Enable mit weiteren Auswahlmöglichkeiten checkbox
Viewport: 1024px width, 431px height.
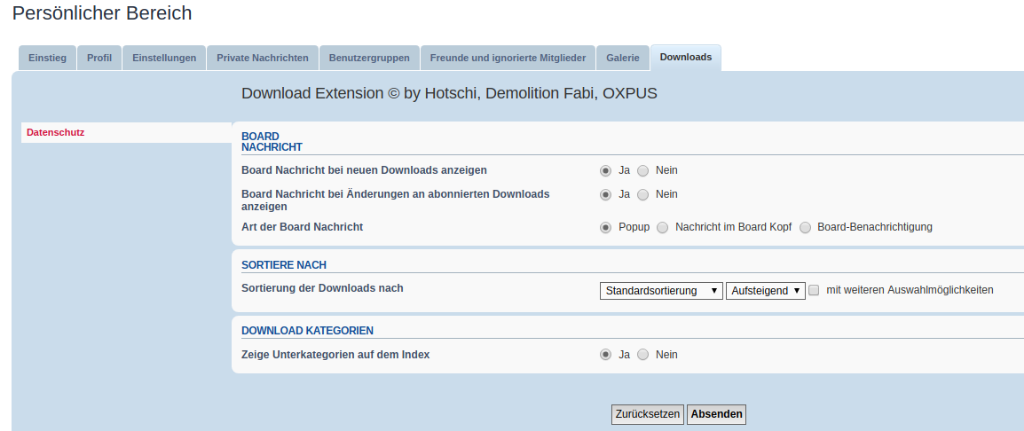coord(814,290)
